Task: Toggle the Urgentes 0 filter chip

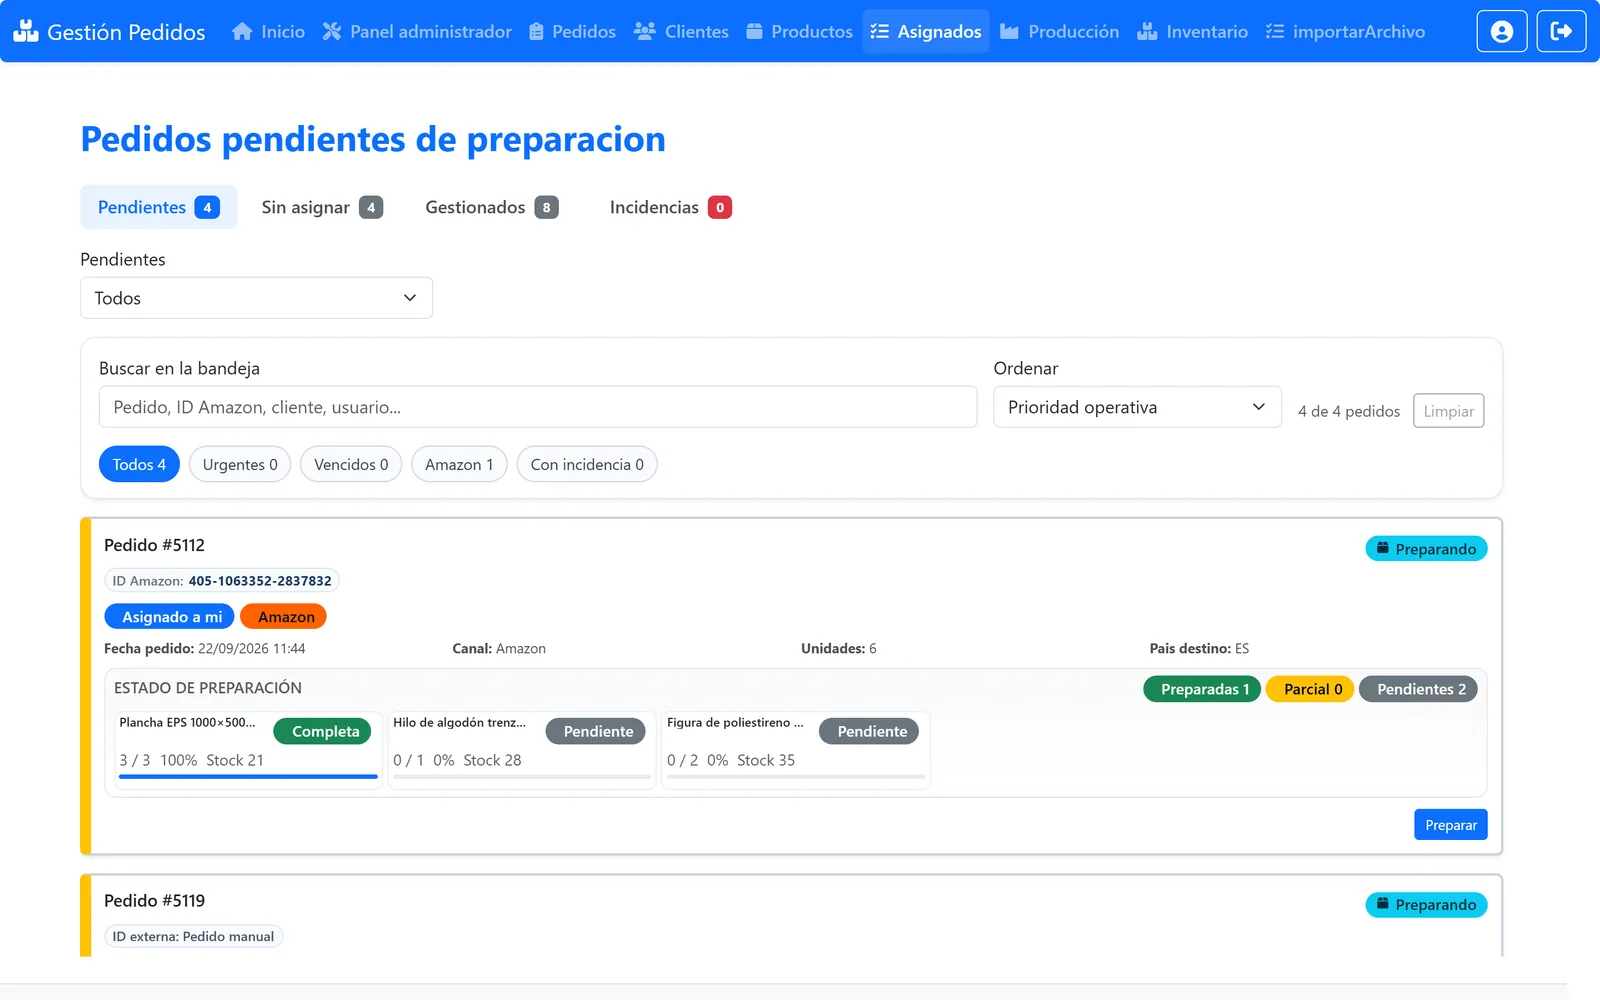Action: pyautogui.click(x=240, y=464)
